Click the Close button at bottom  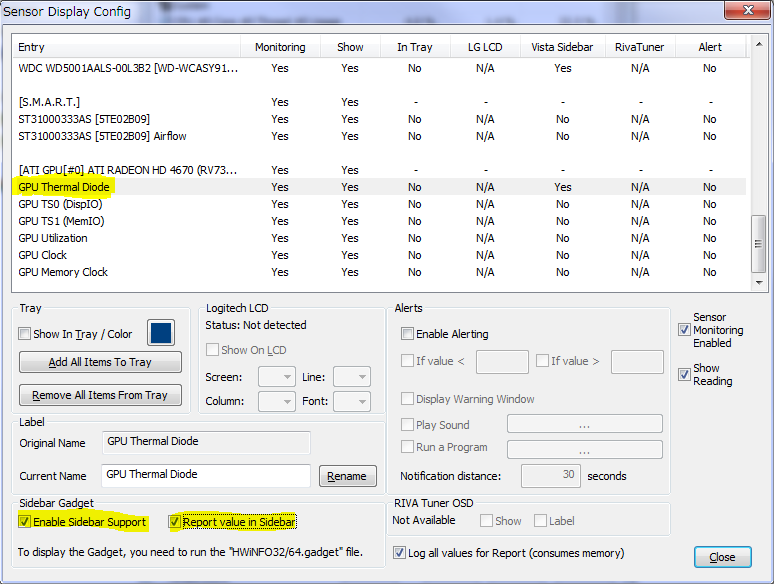click(722, 557)
